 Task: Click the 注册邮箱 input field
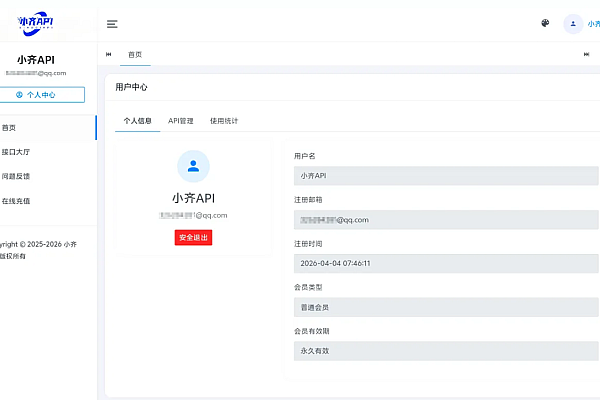click(446, 220)
